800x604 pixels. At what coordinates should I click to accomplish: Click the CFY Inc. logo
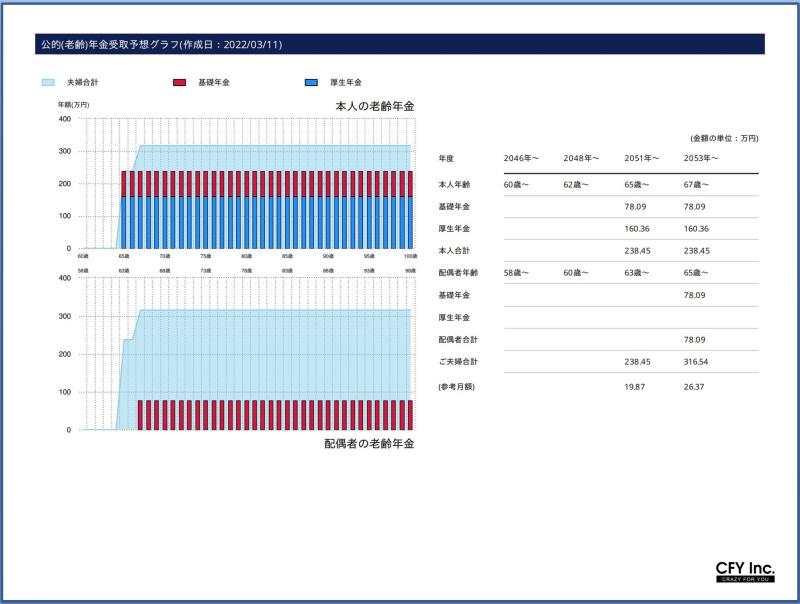click(745, 571)
